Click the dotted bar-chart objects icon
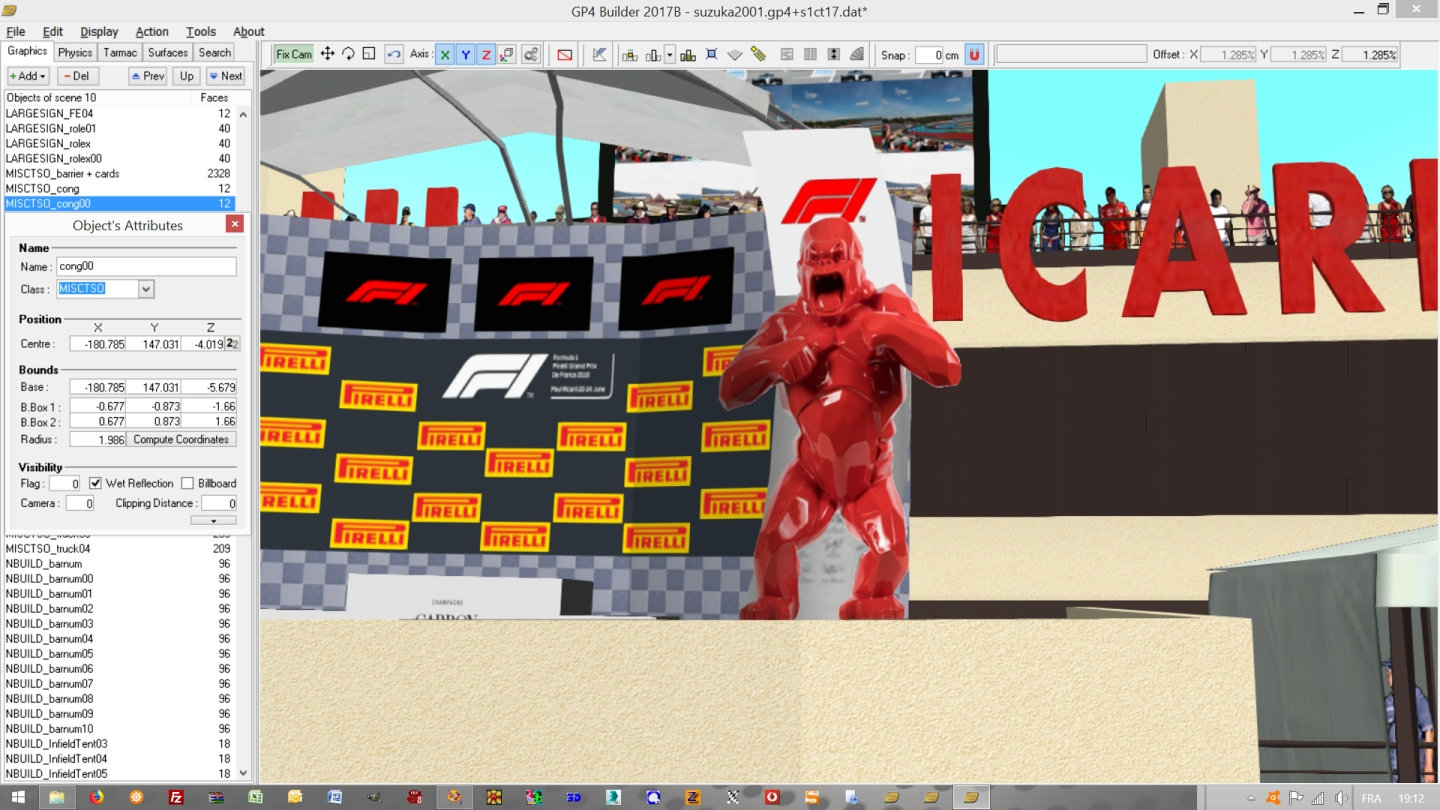1440x810 pixels. pyautogui.click(x=630, y=54)
